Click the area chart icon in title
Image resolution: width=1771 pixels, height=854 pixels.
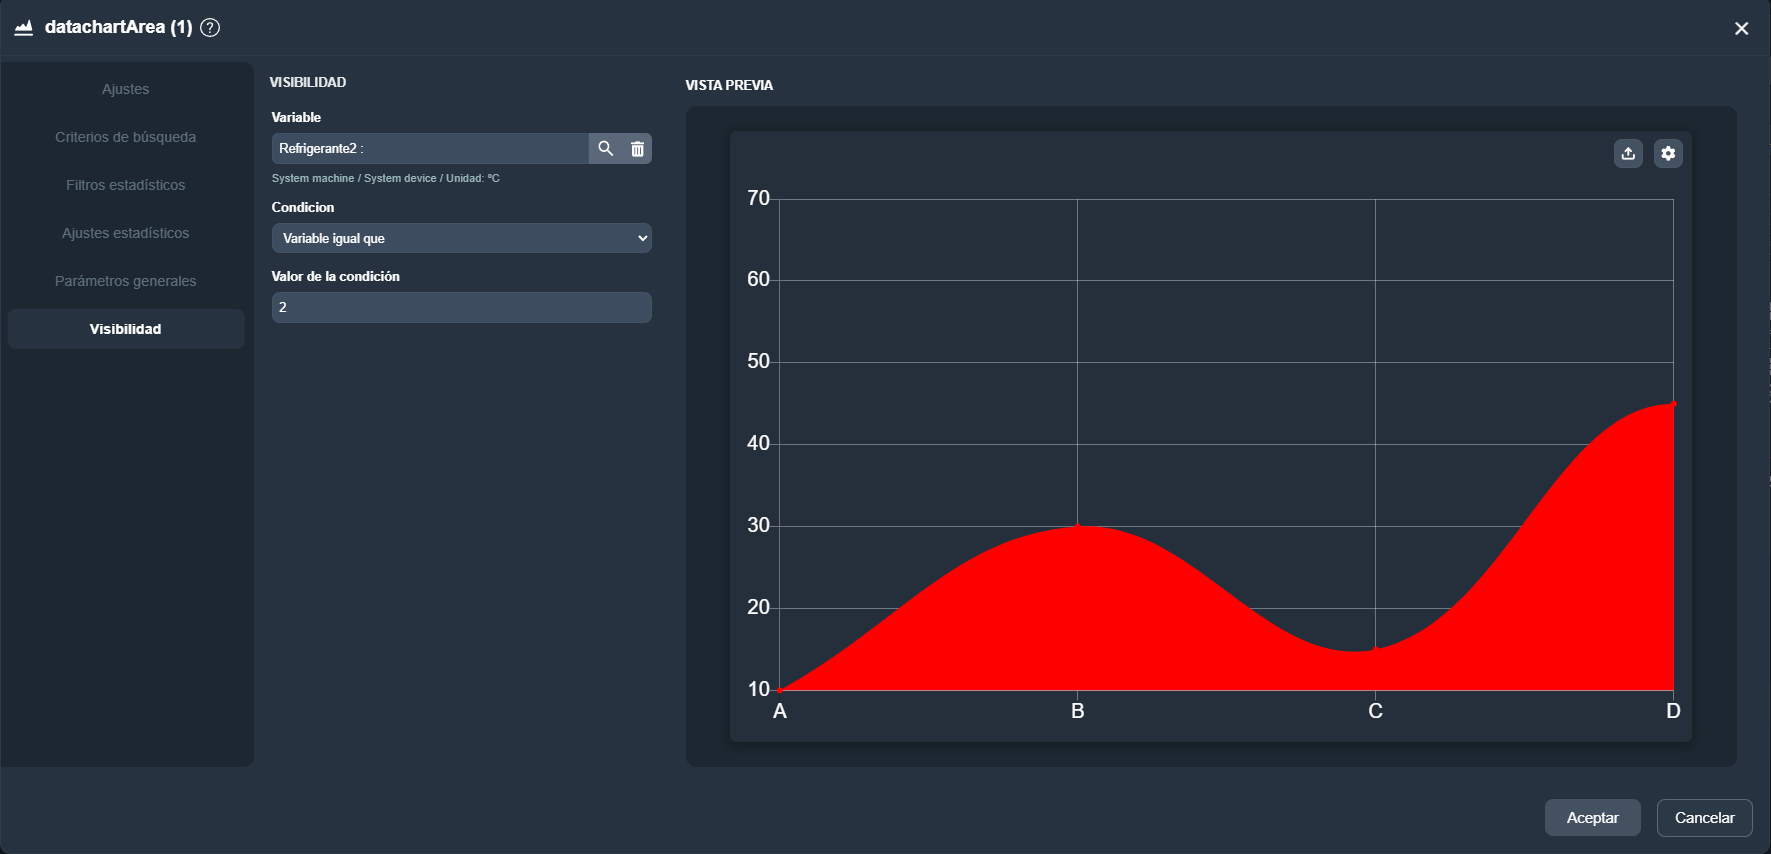[24, 28]
